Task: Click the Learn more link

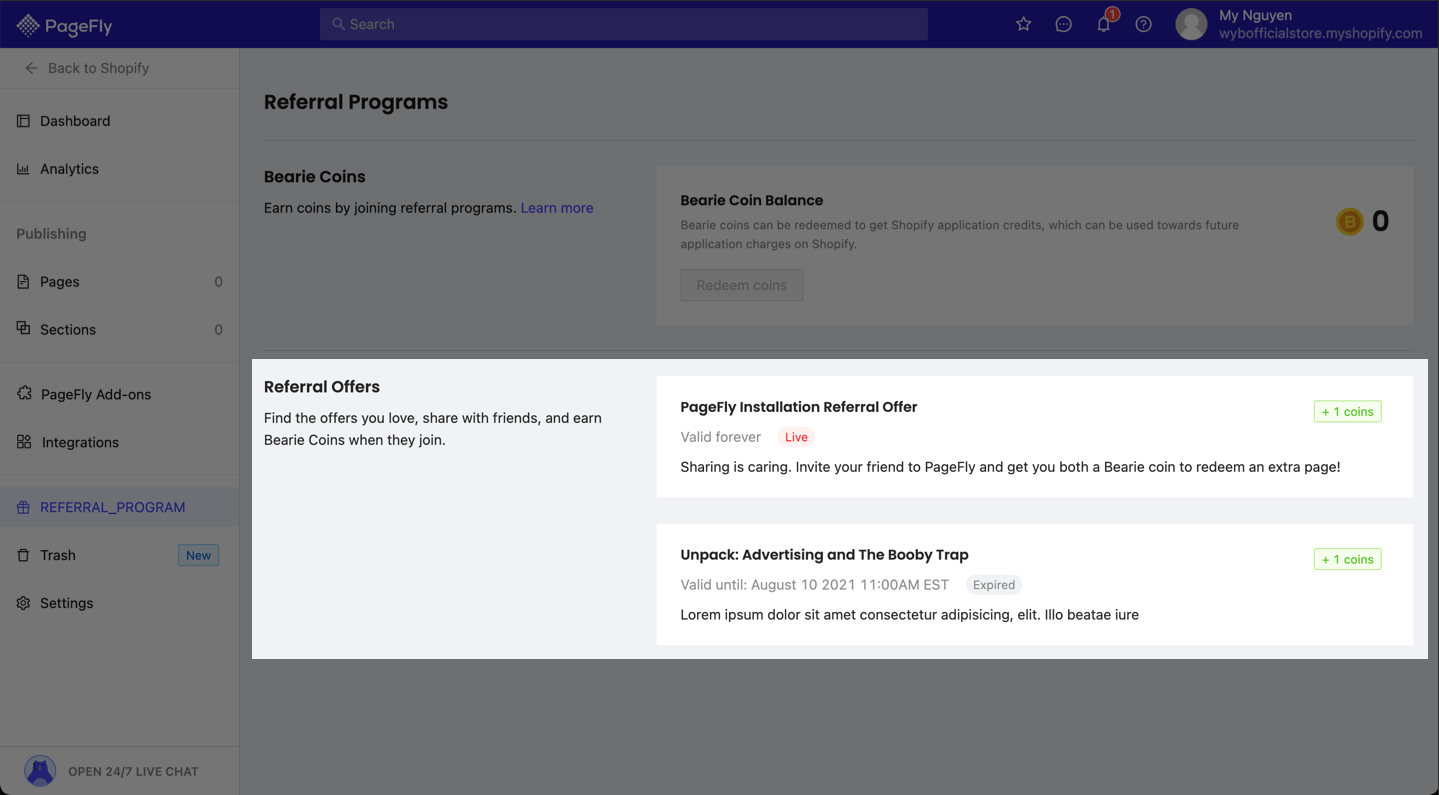Action: 557,208
